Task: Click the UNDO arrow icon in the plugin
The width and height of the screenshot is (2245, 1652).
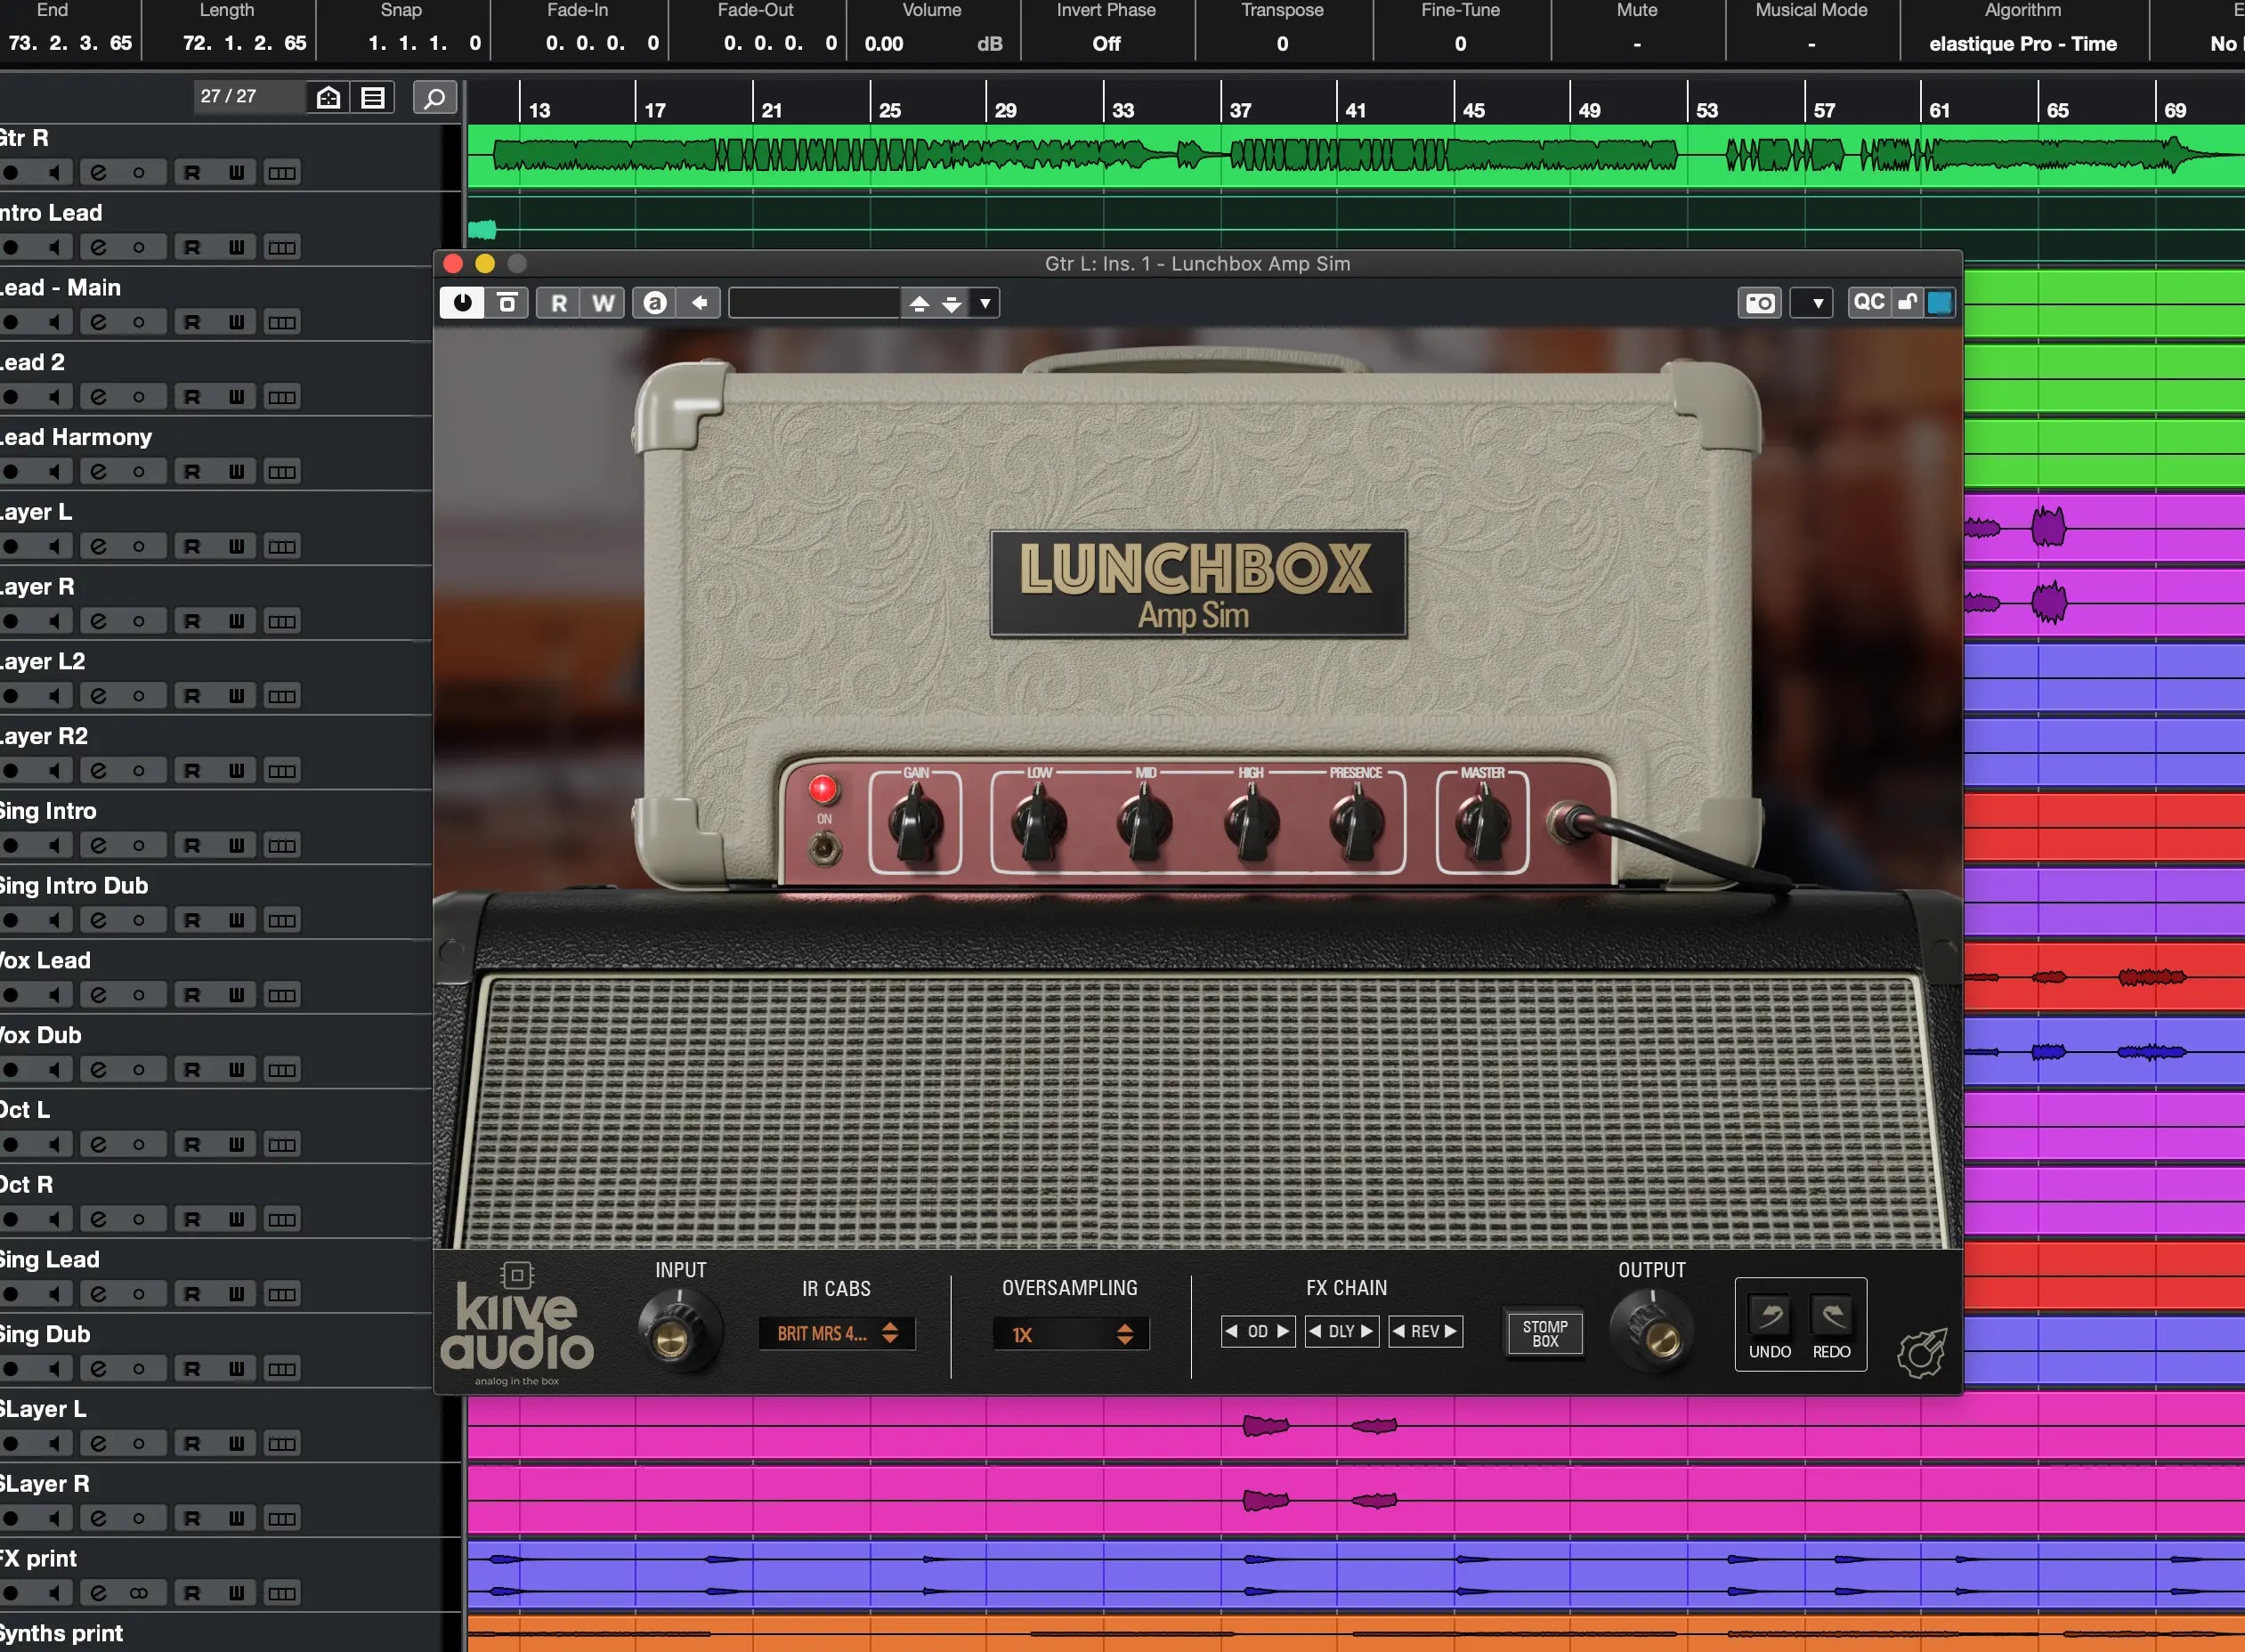Action: point(1770,1315)
